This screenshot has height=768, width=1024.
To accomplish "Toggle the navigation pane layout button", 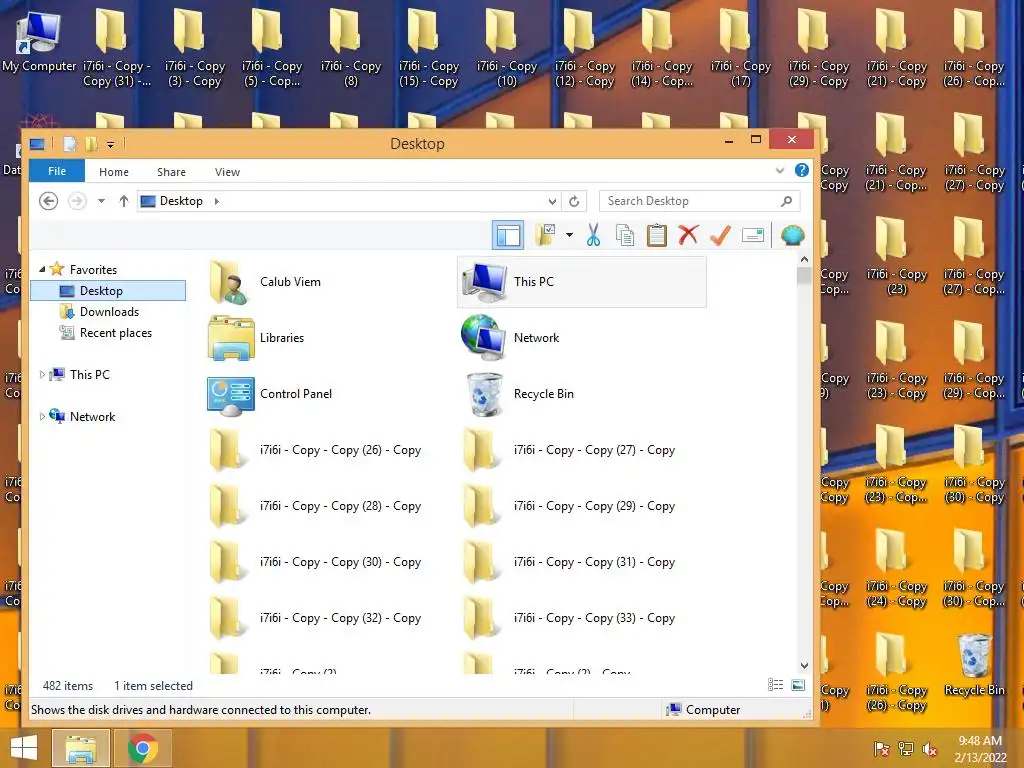I will pyautogui.click(x=507, y=235).
